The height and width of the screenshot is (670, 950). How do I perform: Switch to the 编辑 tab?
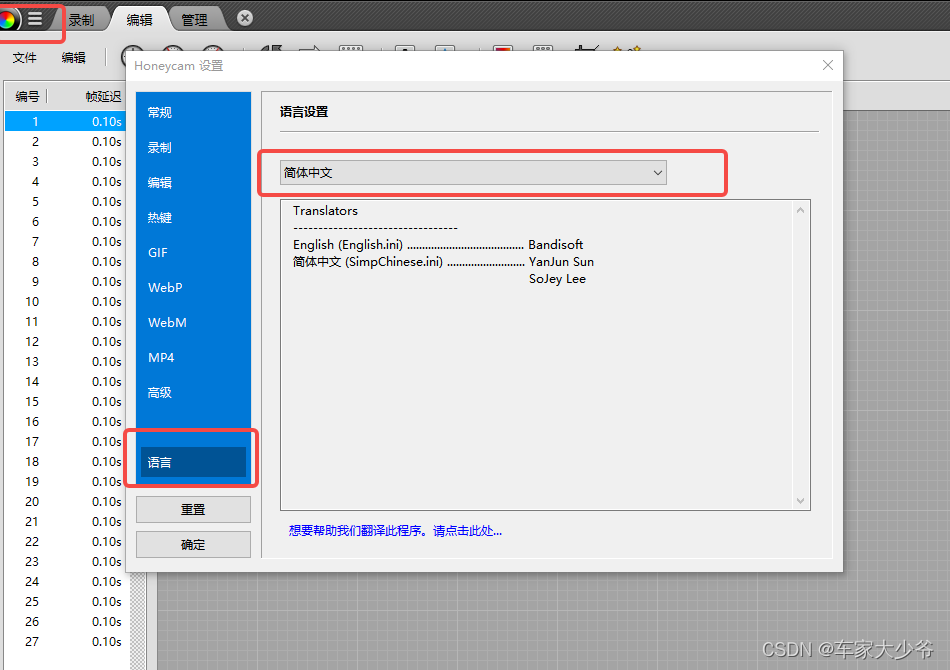139,20
